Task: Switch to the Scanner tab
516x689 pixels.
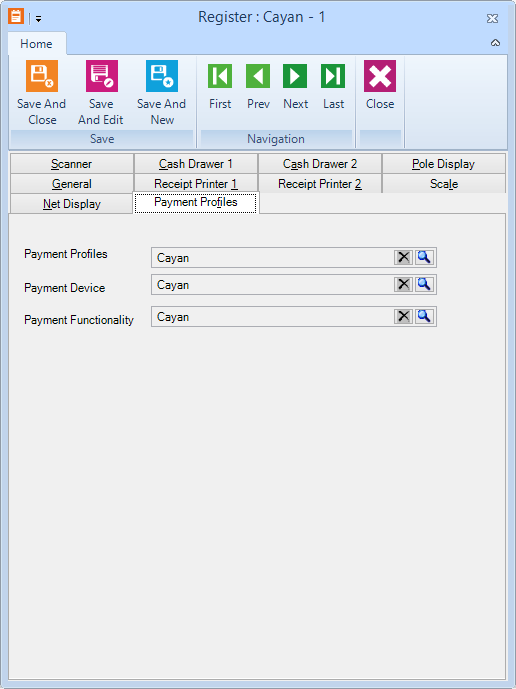Action: point(72,164)
